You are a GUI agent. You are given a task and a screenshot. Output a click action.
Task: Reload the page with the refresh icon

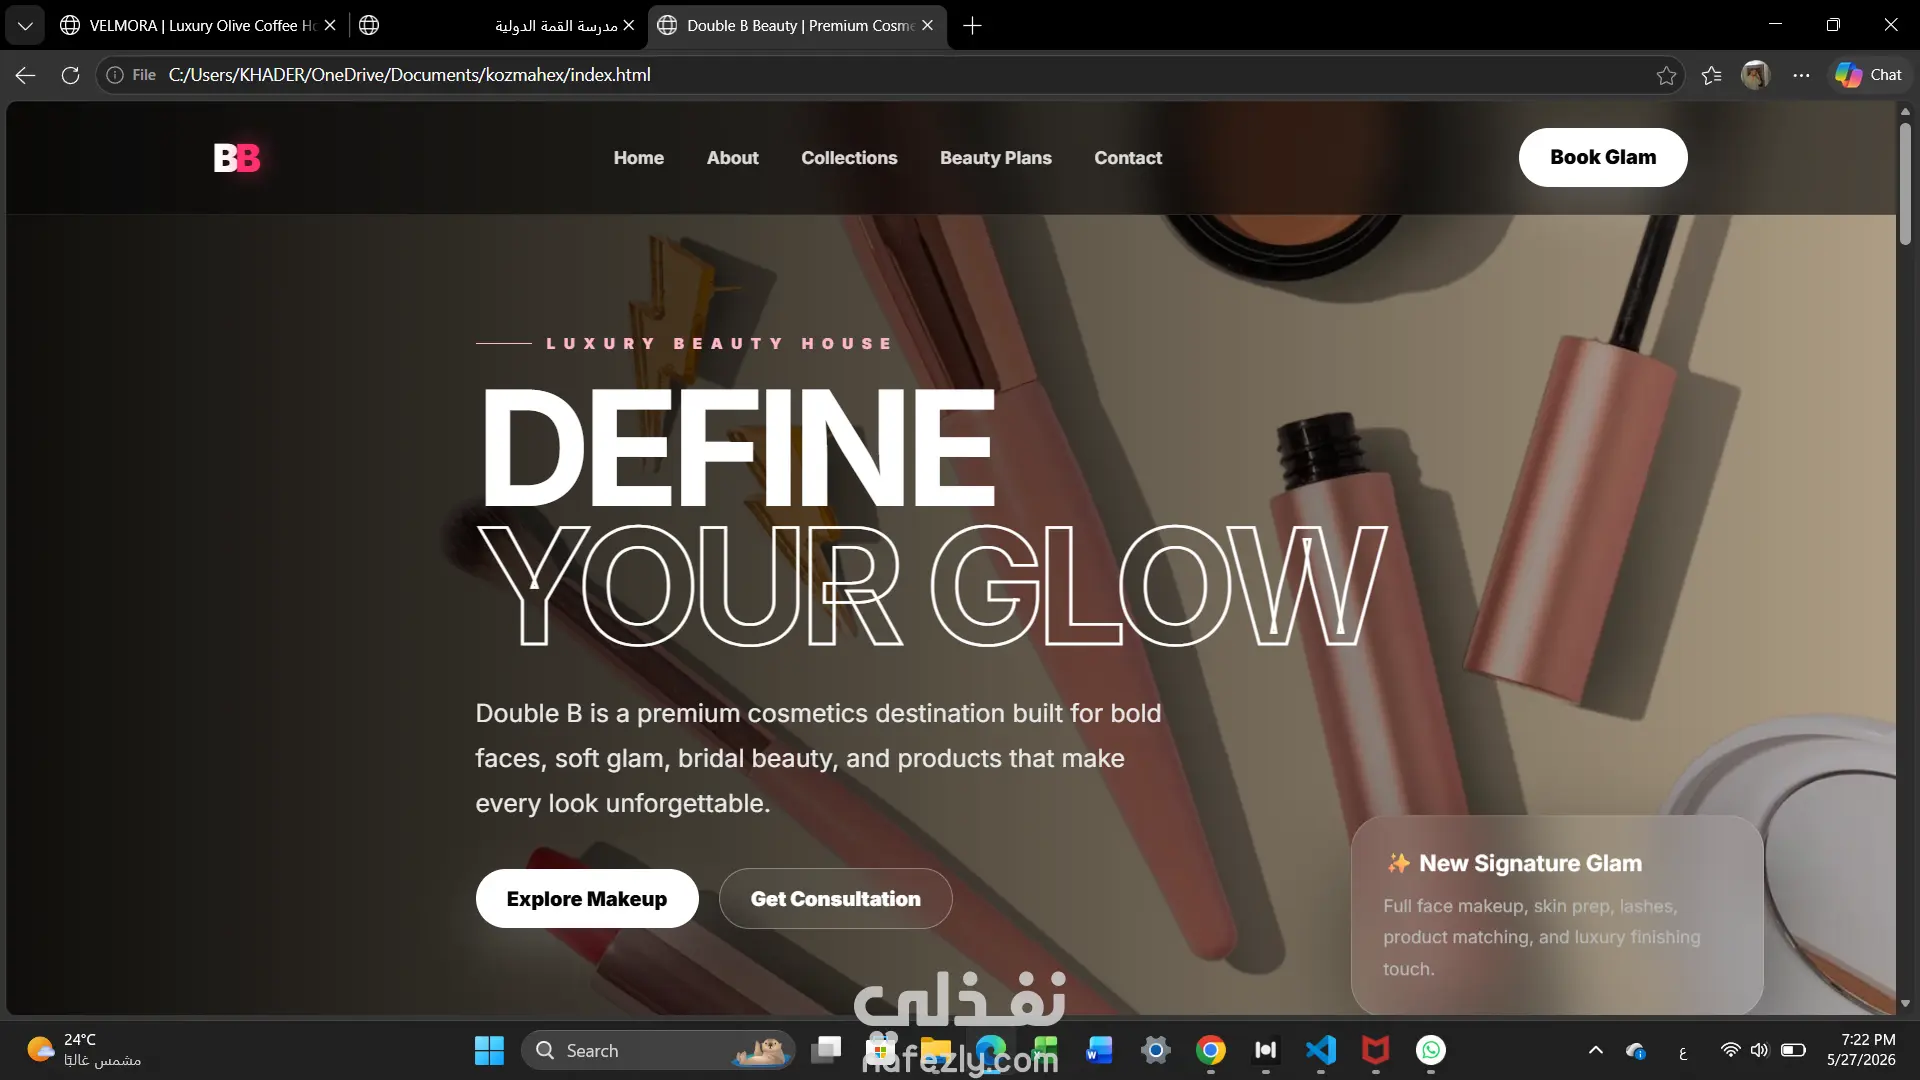pyautogui.click(x=70, y=75)
